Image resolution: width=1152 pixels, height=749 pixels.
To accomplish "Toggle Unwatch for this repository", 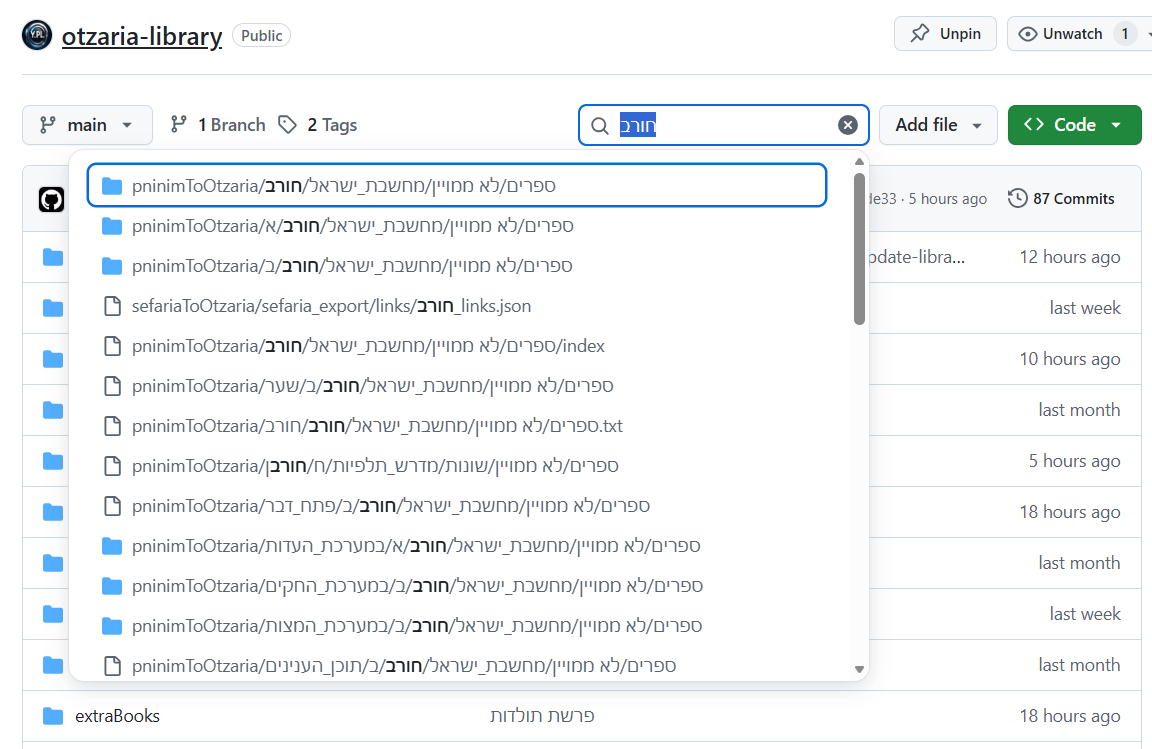I will click(x=1072, y=34).
